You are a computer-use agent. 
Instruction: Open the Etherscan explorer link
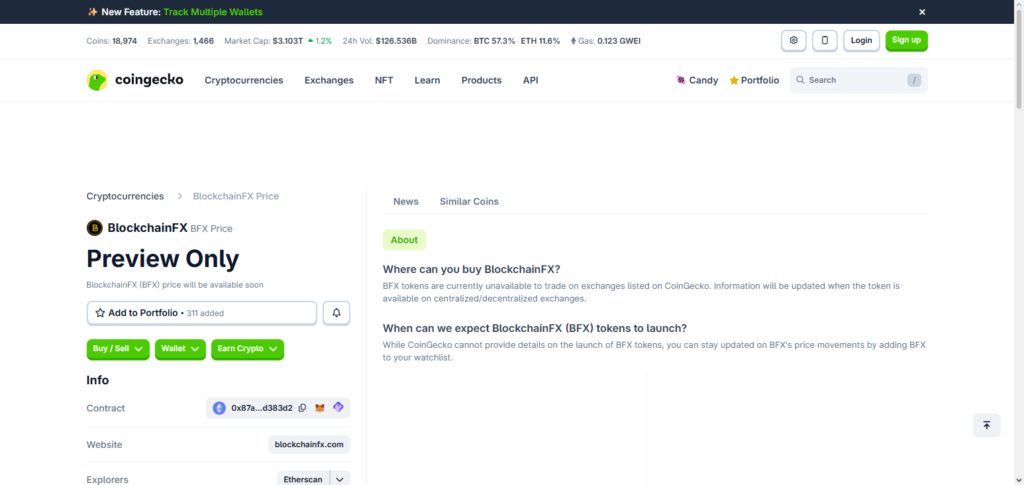point(303,479)
